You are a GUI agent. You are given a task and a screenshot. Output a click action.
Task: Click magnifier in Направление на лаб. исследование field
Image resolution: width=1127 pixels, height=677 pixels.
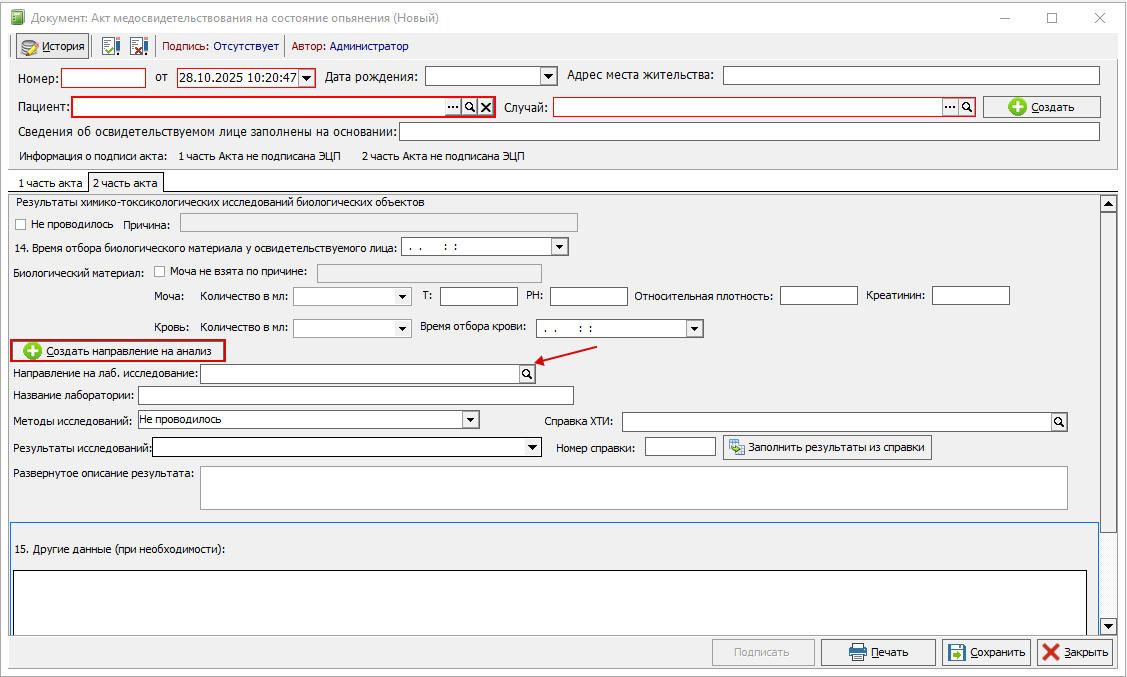[526, 374]
